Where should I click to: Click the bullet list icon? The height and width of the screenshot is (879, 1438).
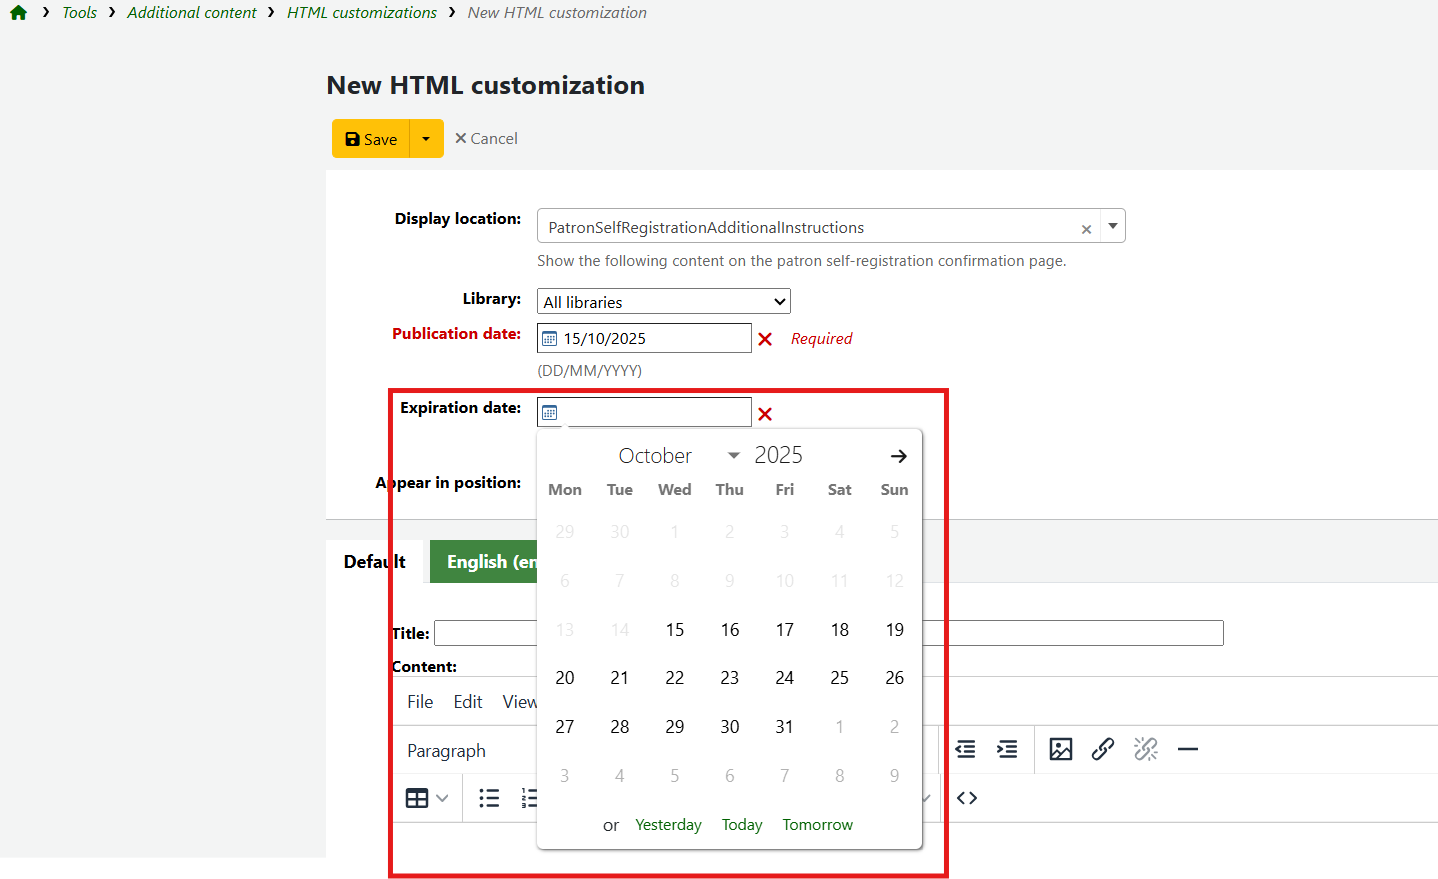(489, 798)
